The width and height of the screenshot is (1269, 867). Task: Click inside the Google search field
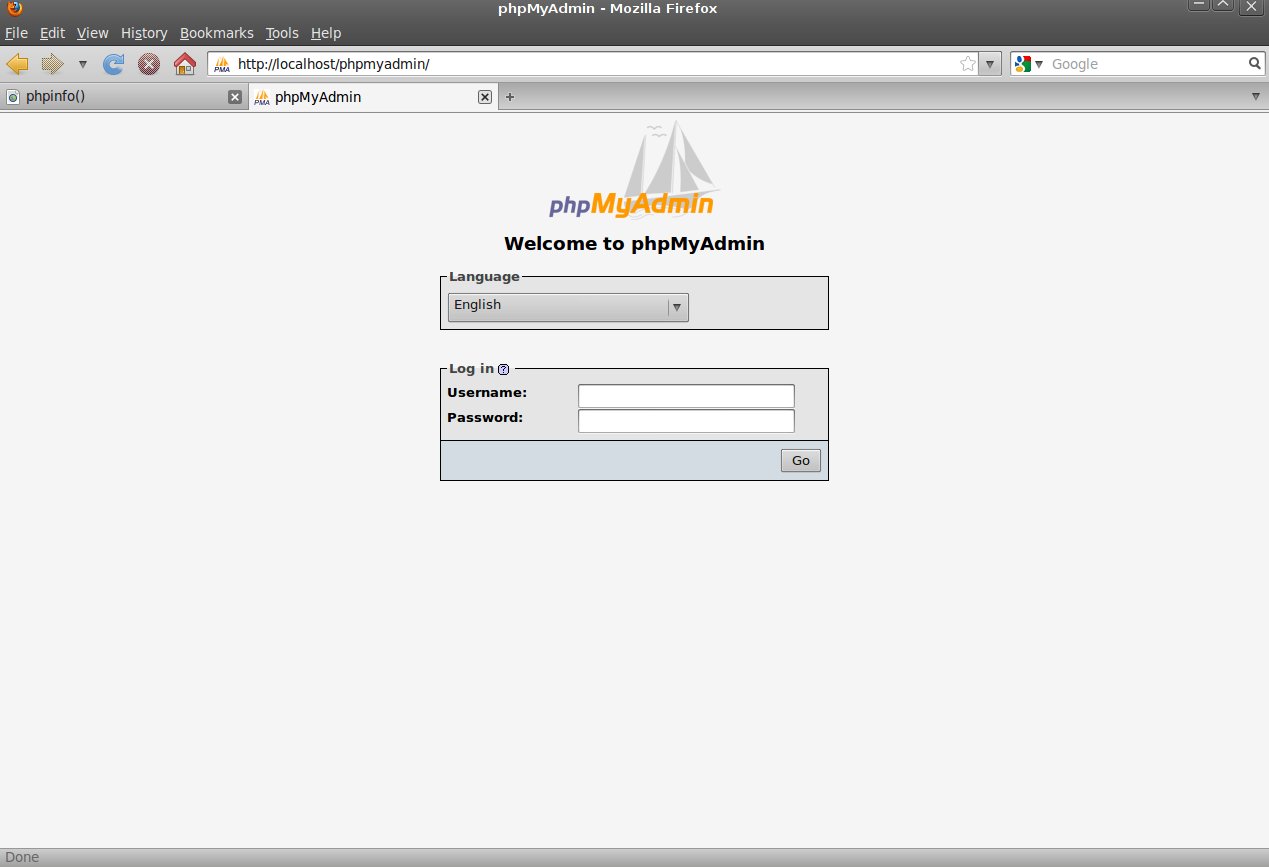click(x=1147, y=64)
